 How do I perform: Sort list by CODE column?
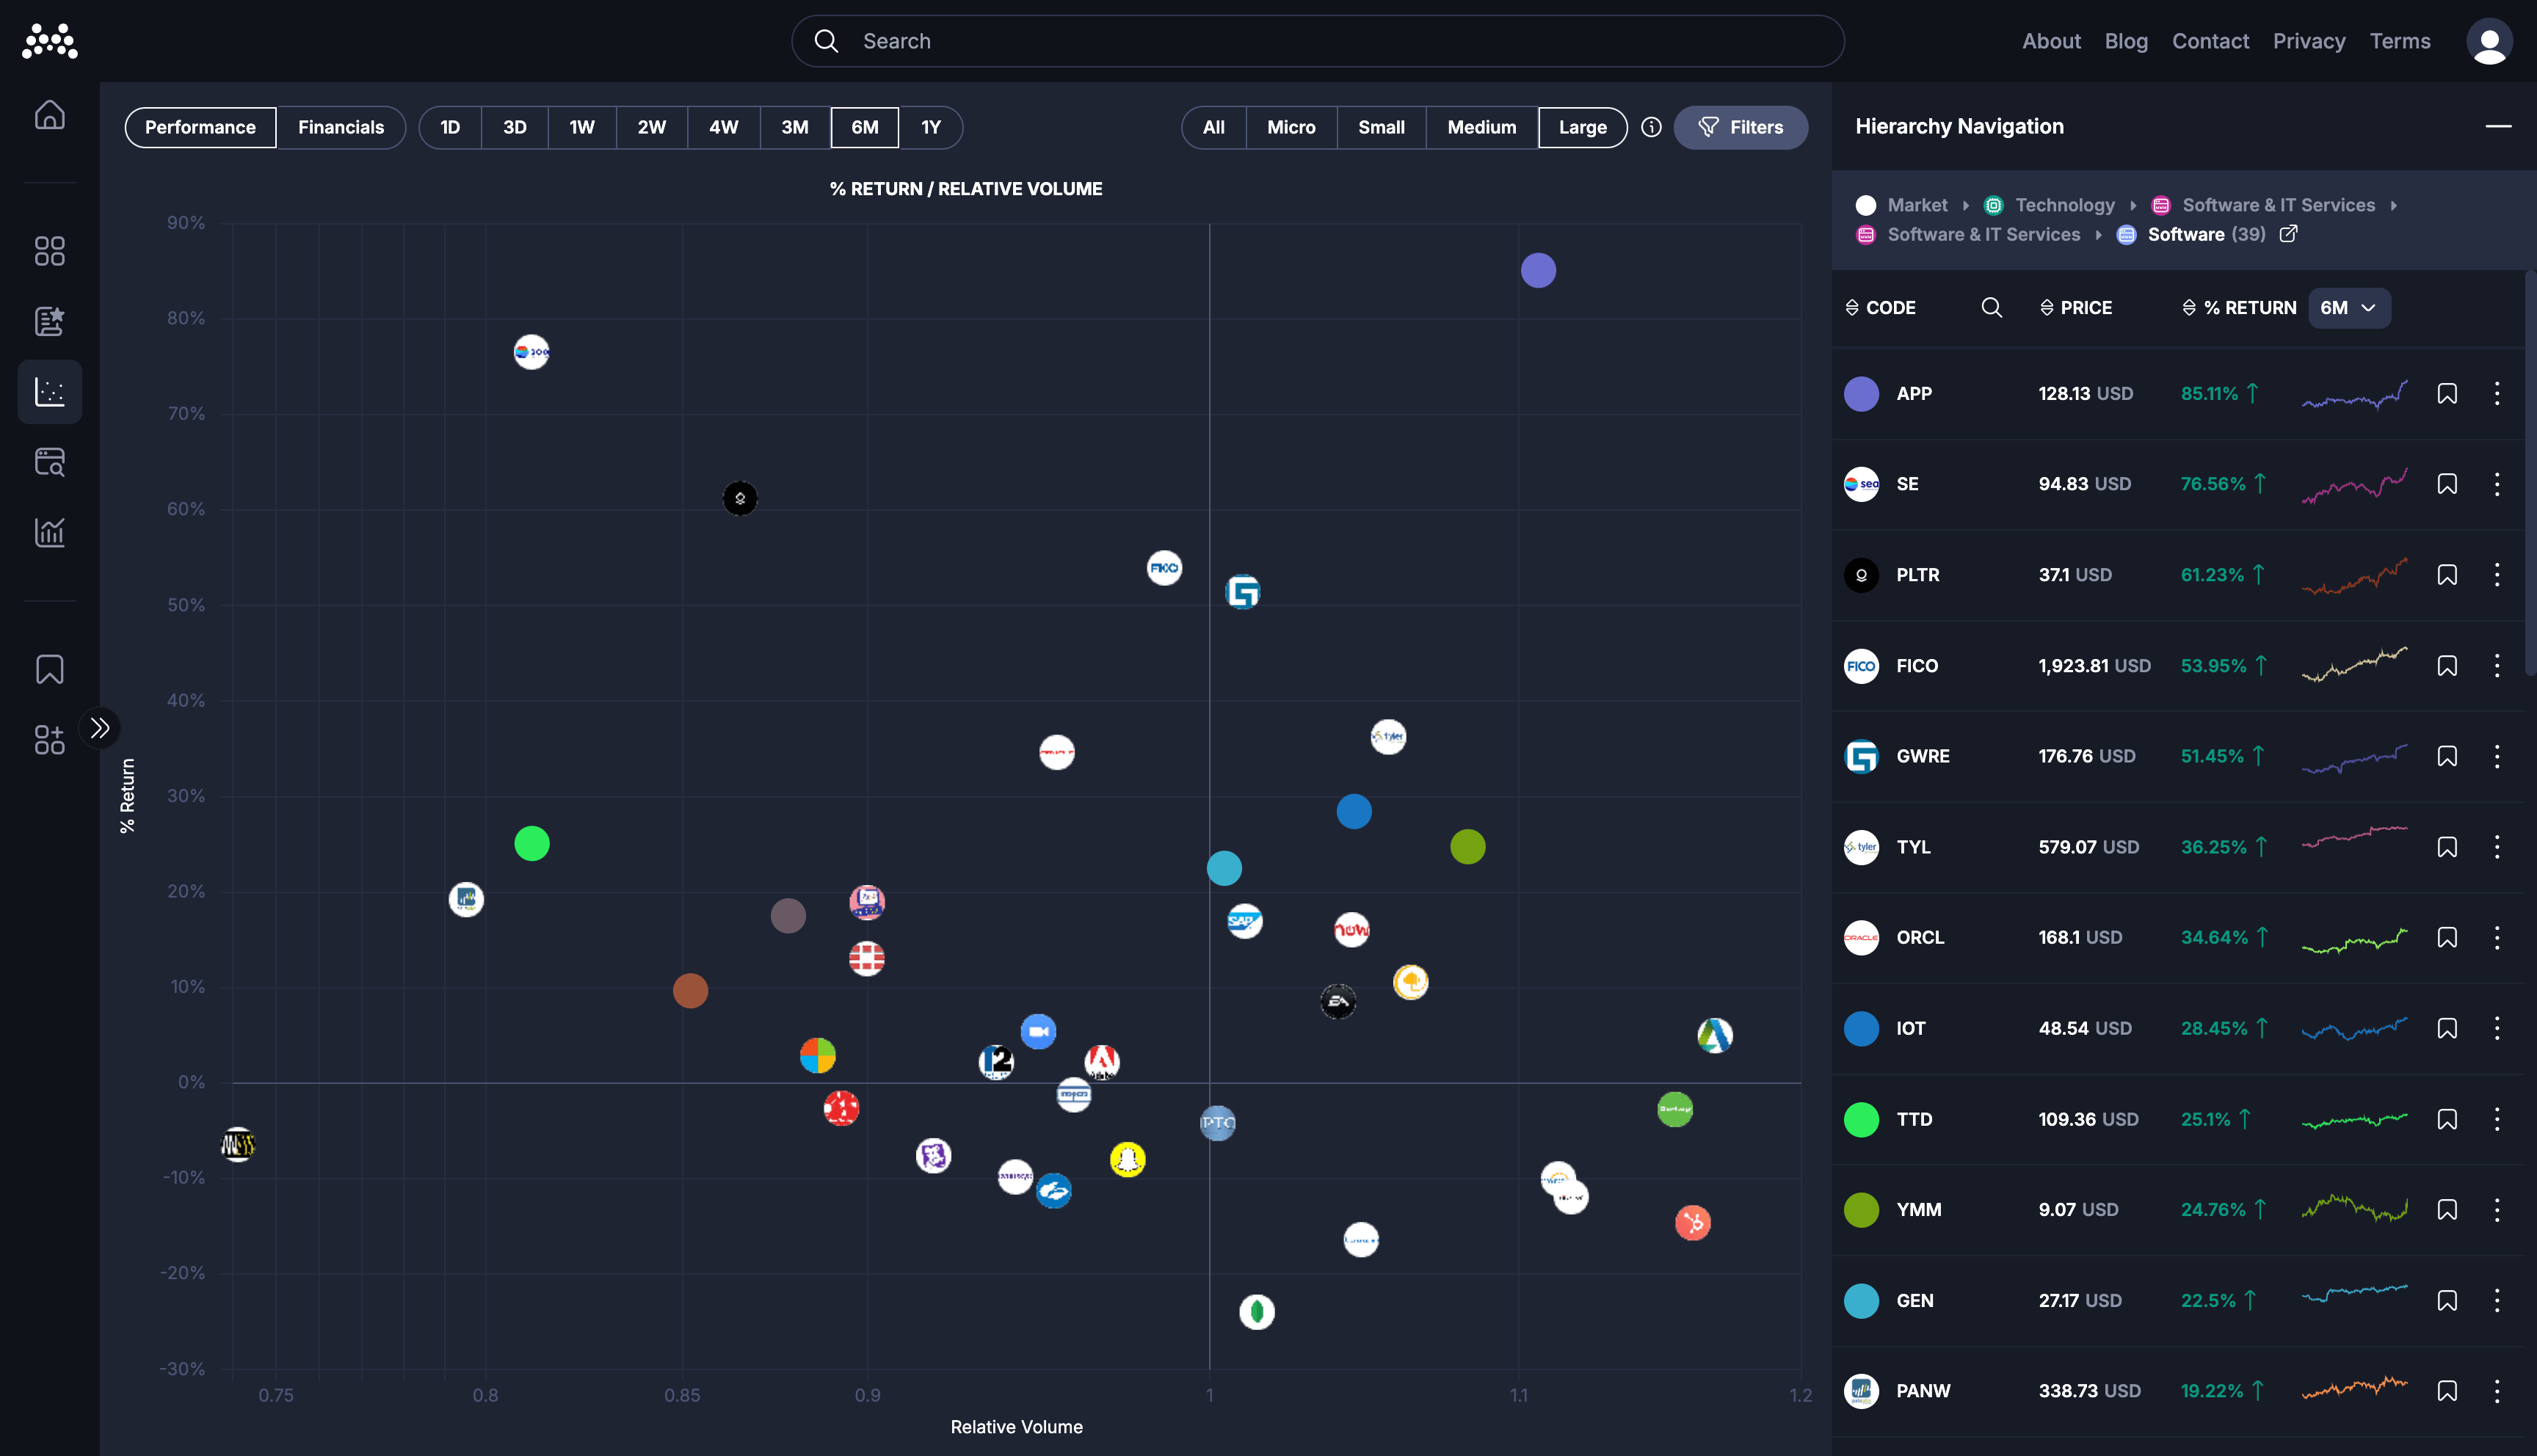coord(1880,308)
